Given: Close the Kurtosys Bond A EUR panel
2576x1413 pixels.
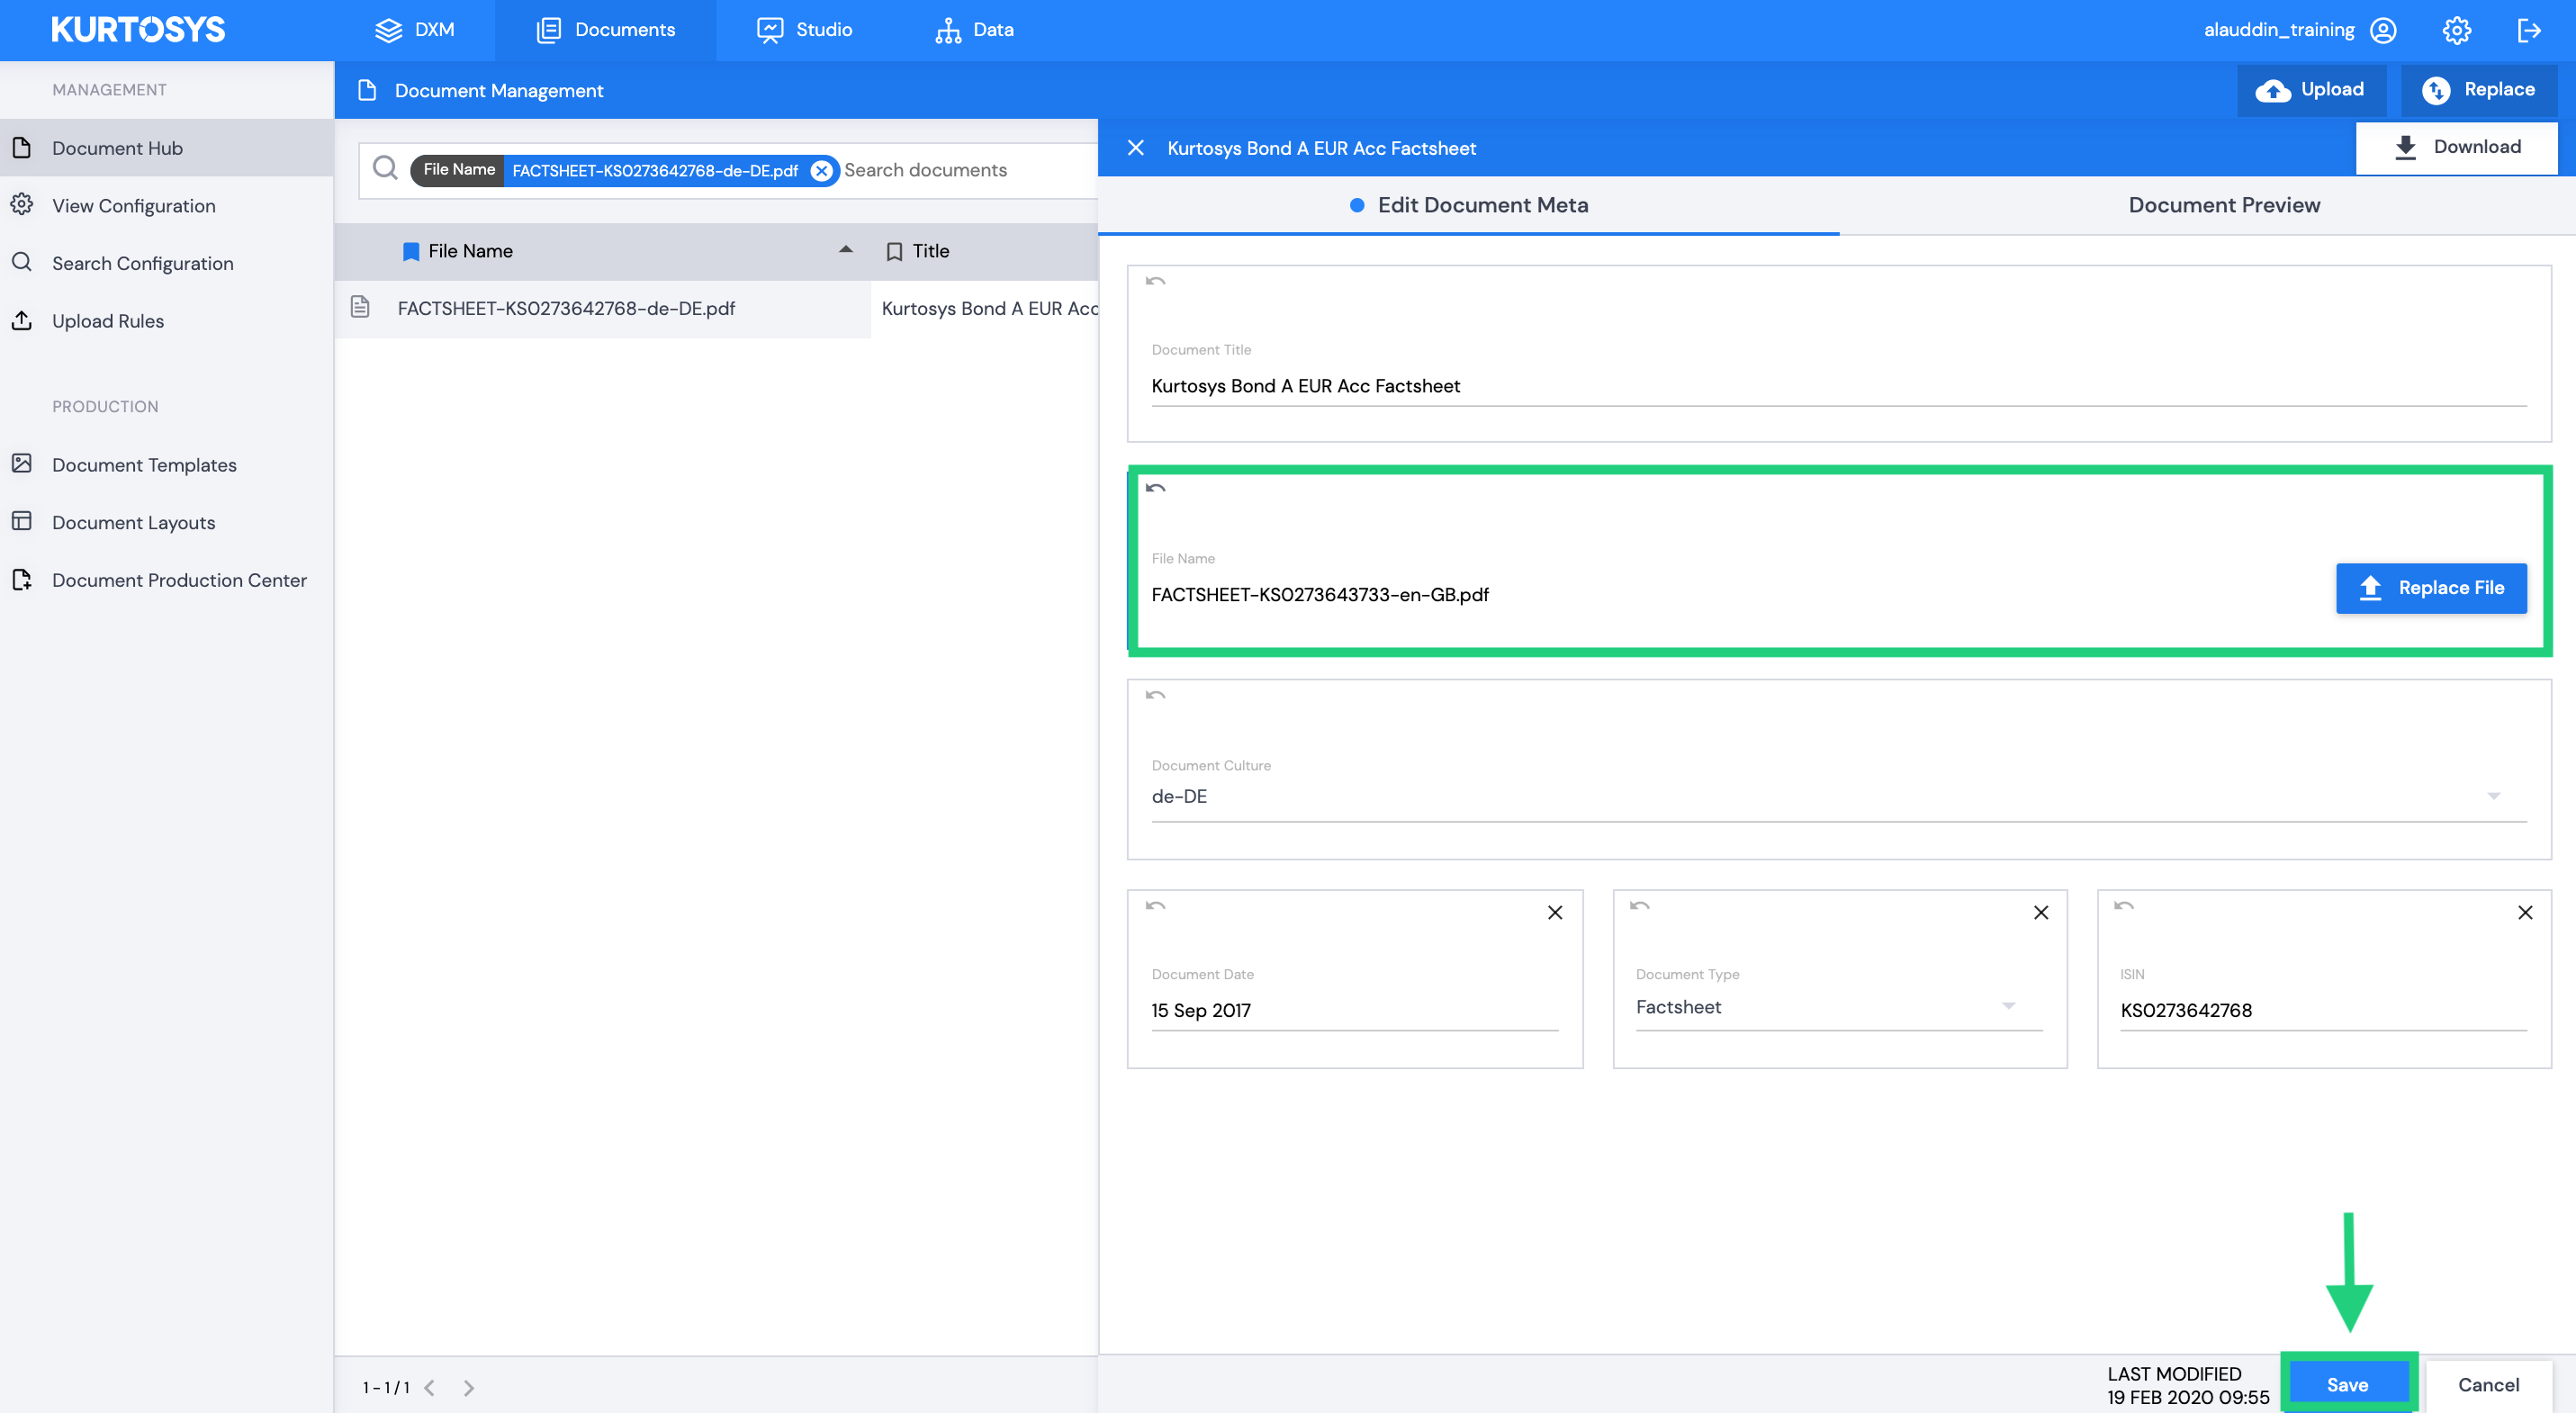Looking at the screenshot, I should 1135,148.
